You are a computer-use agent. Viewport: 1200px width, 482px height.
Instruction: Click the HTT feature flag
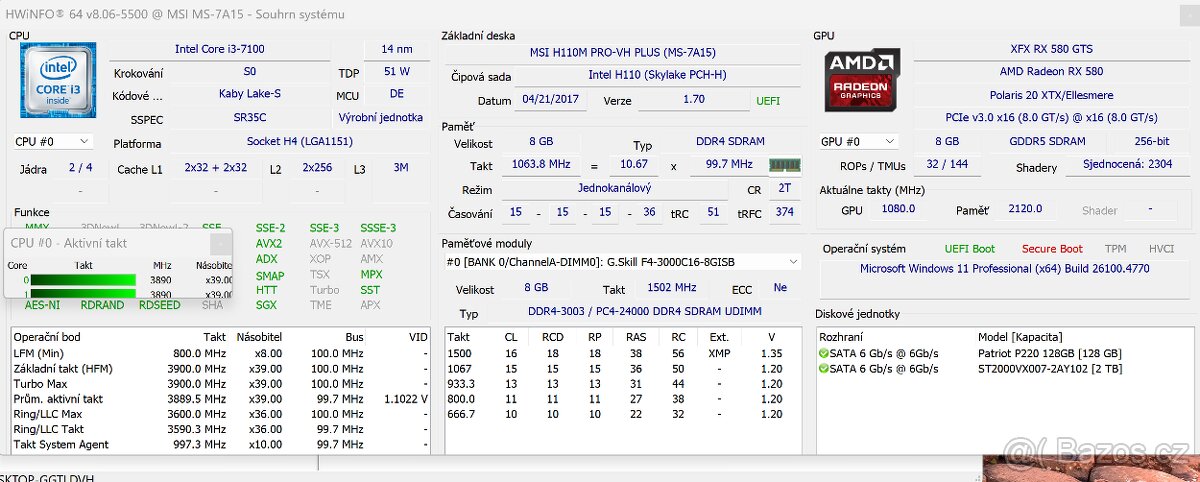click(x=267, y=290)
